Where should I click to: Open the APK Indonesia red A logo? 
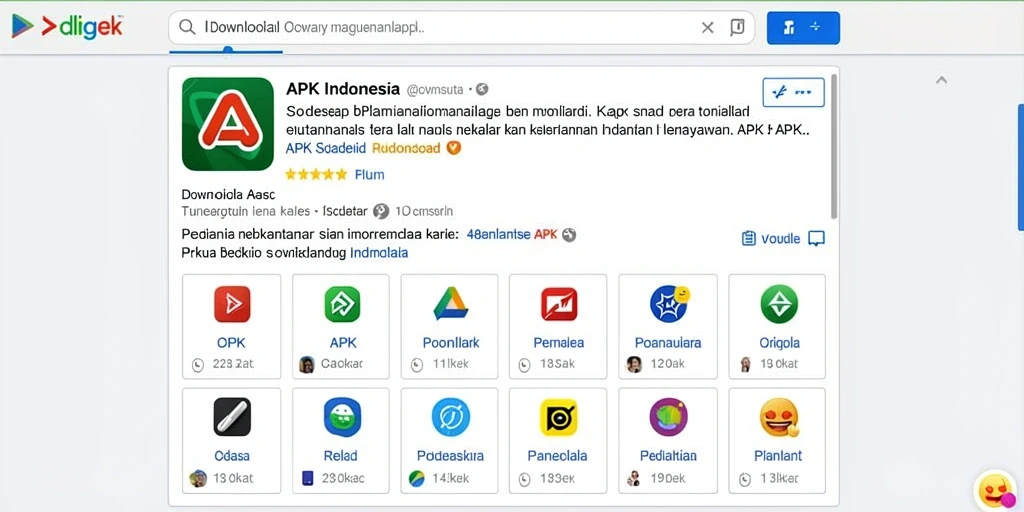227,123
